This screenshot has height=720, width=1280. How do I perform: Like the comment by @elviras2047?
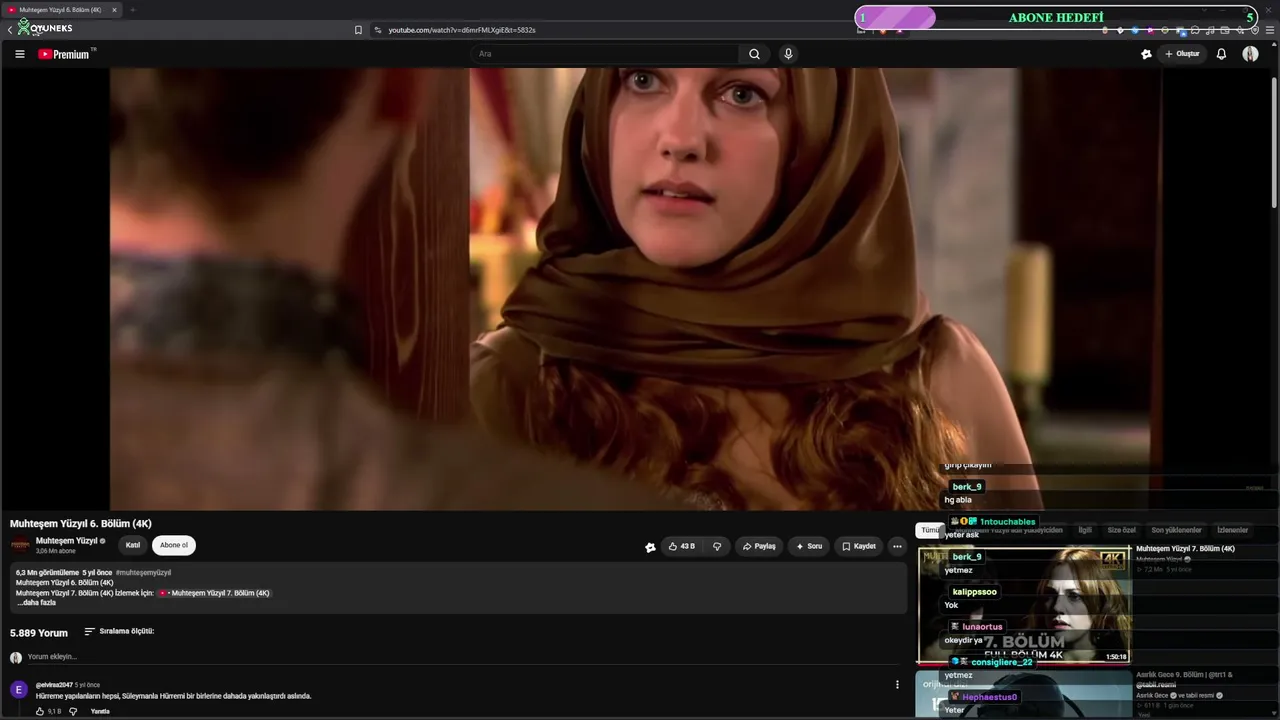click(40, 712)
